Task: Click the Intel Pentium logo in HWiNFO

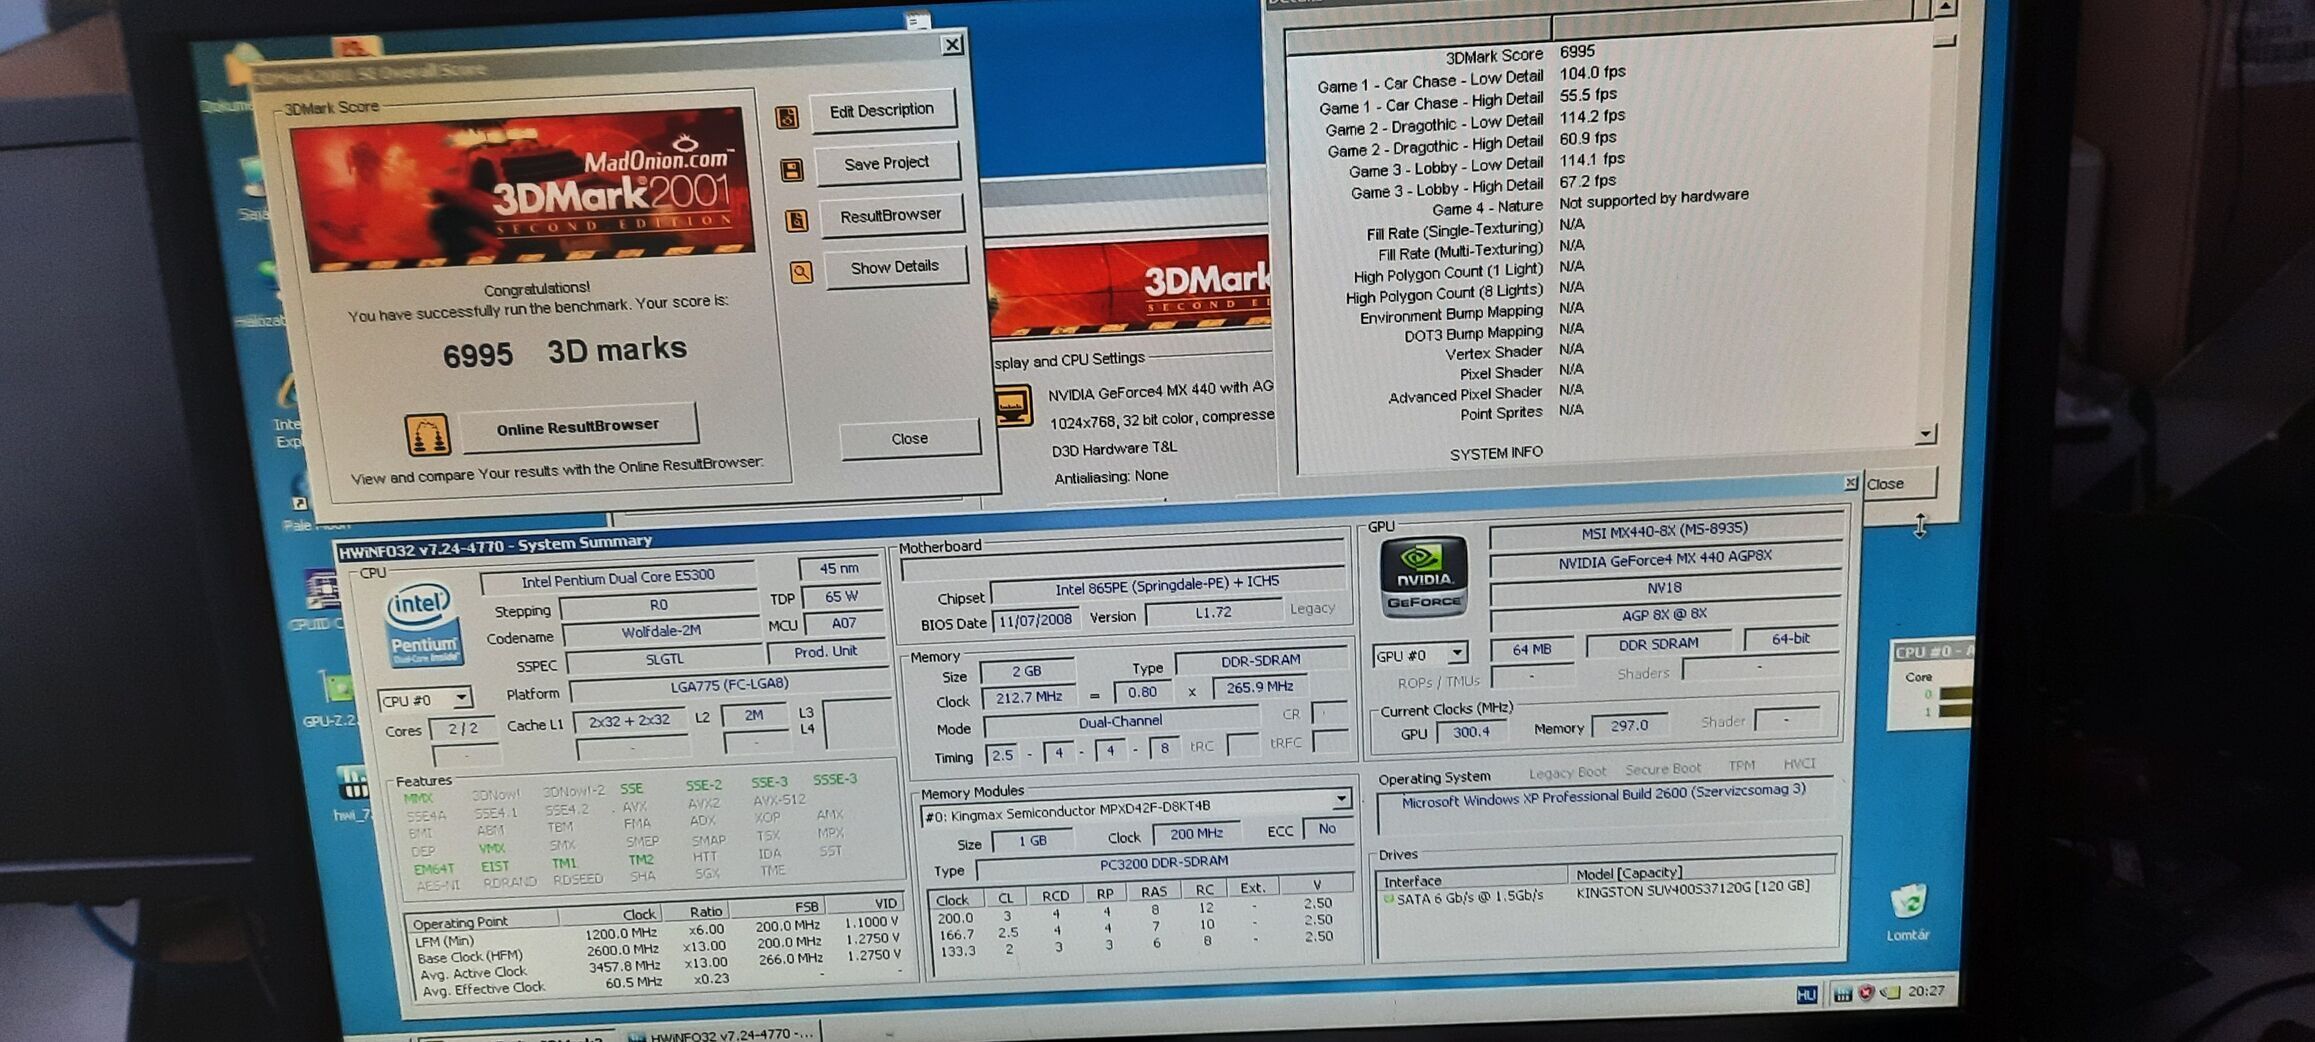Action: coord(424,624)
